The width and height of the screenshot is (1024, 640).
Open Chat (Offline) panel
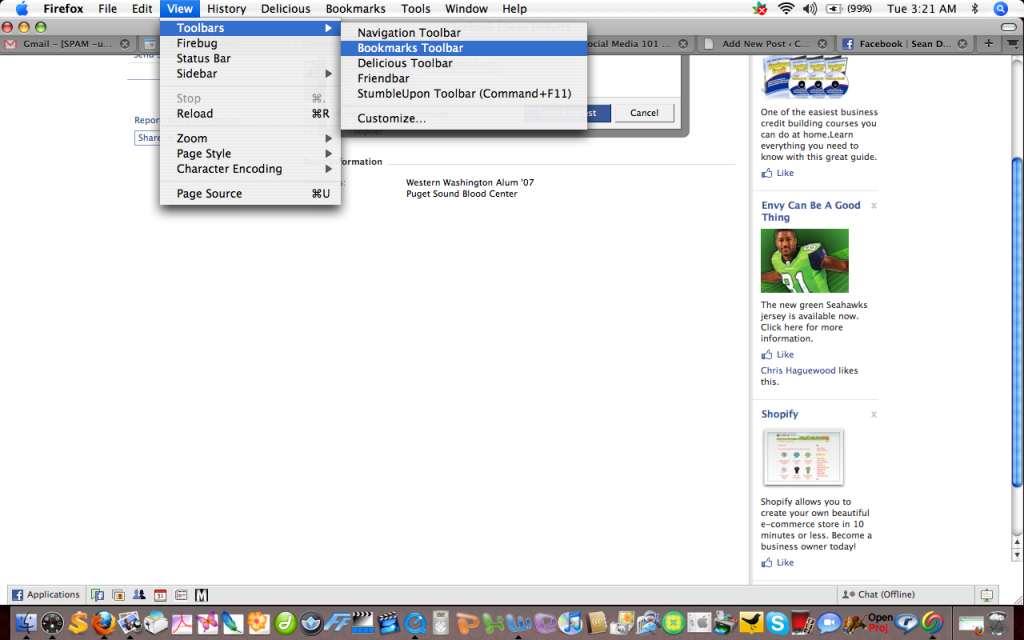[904, 595]
